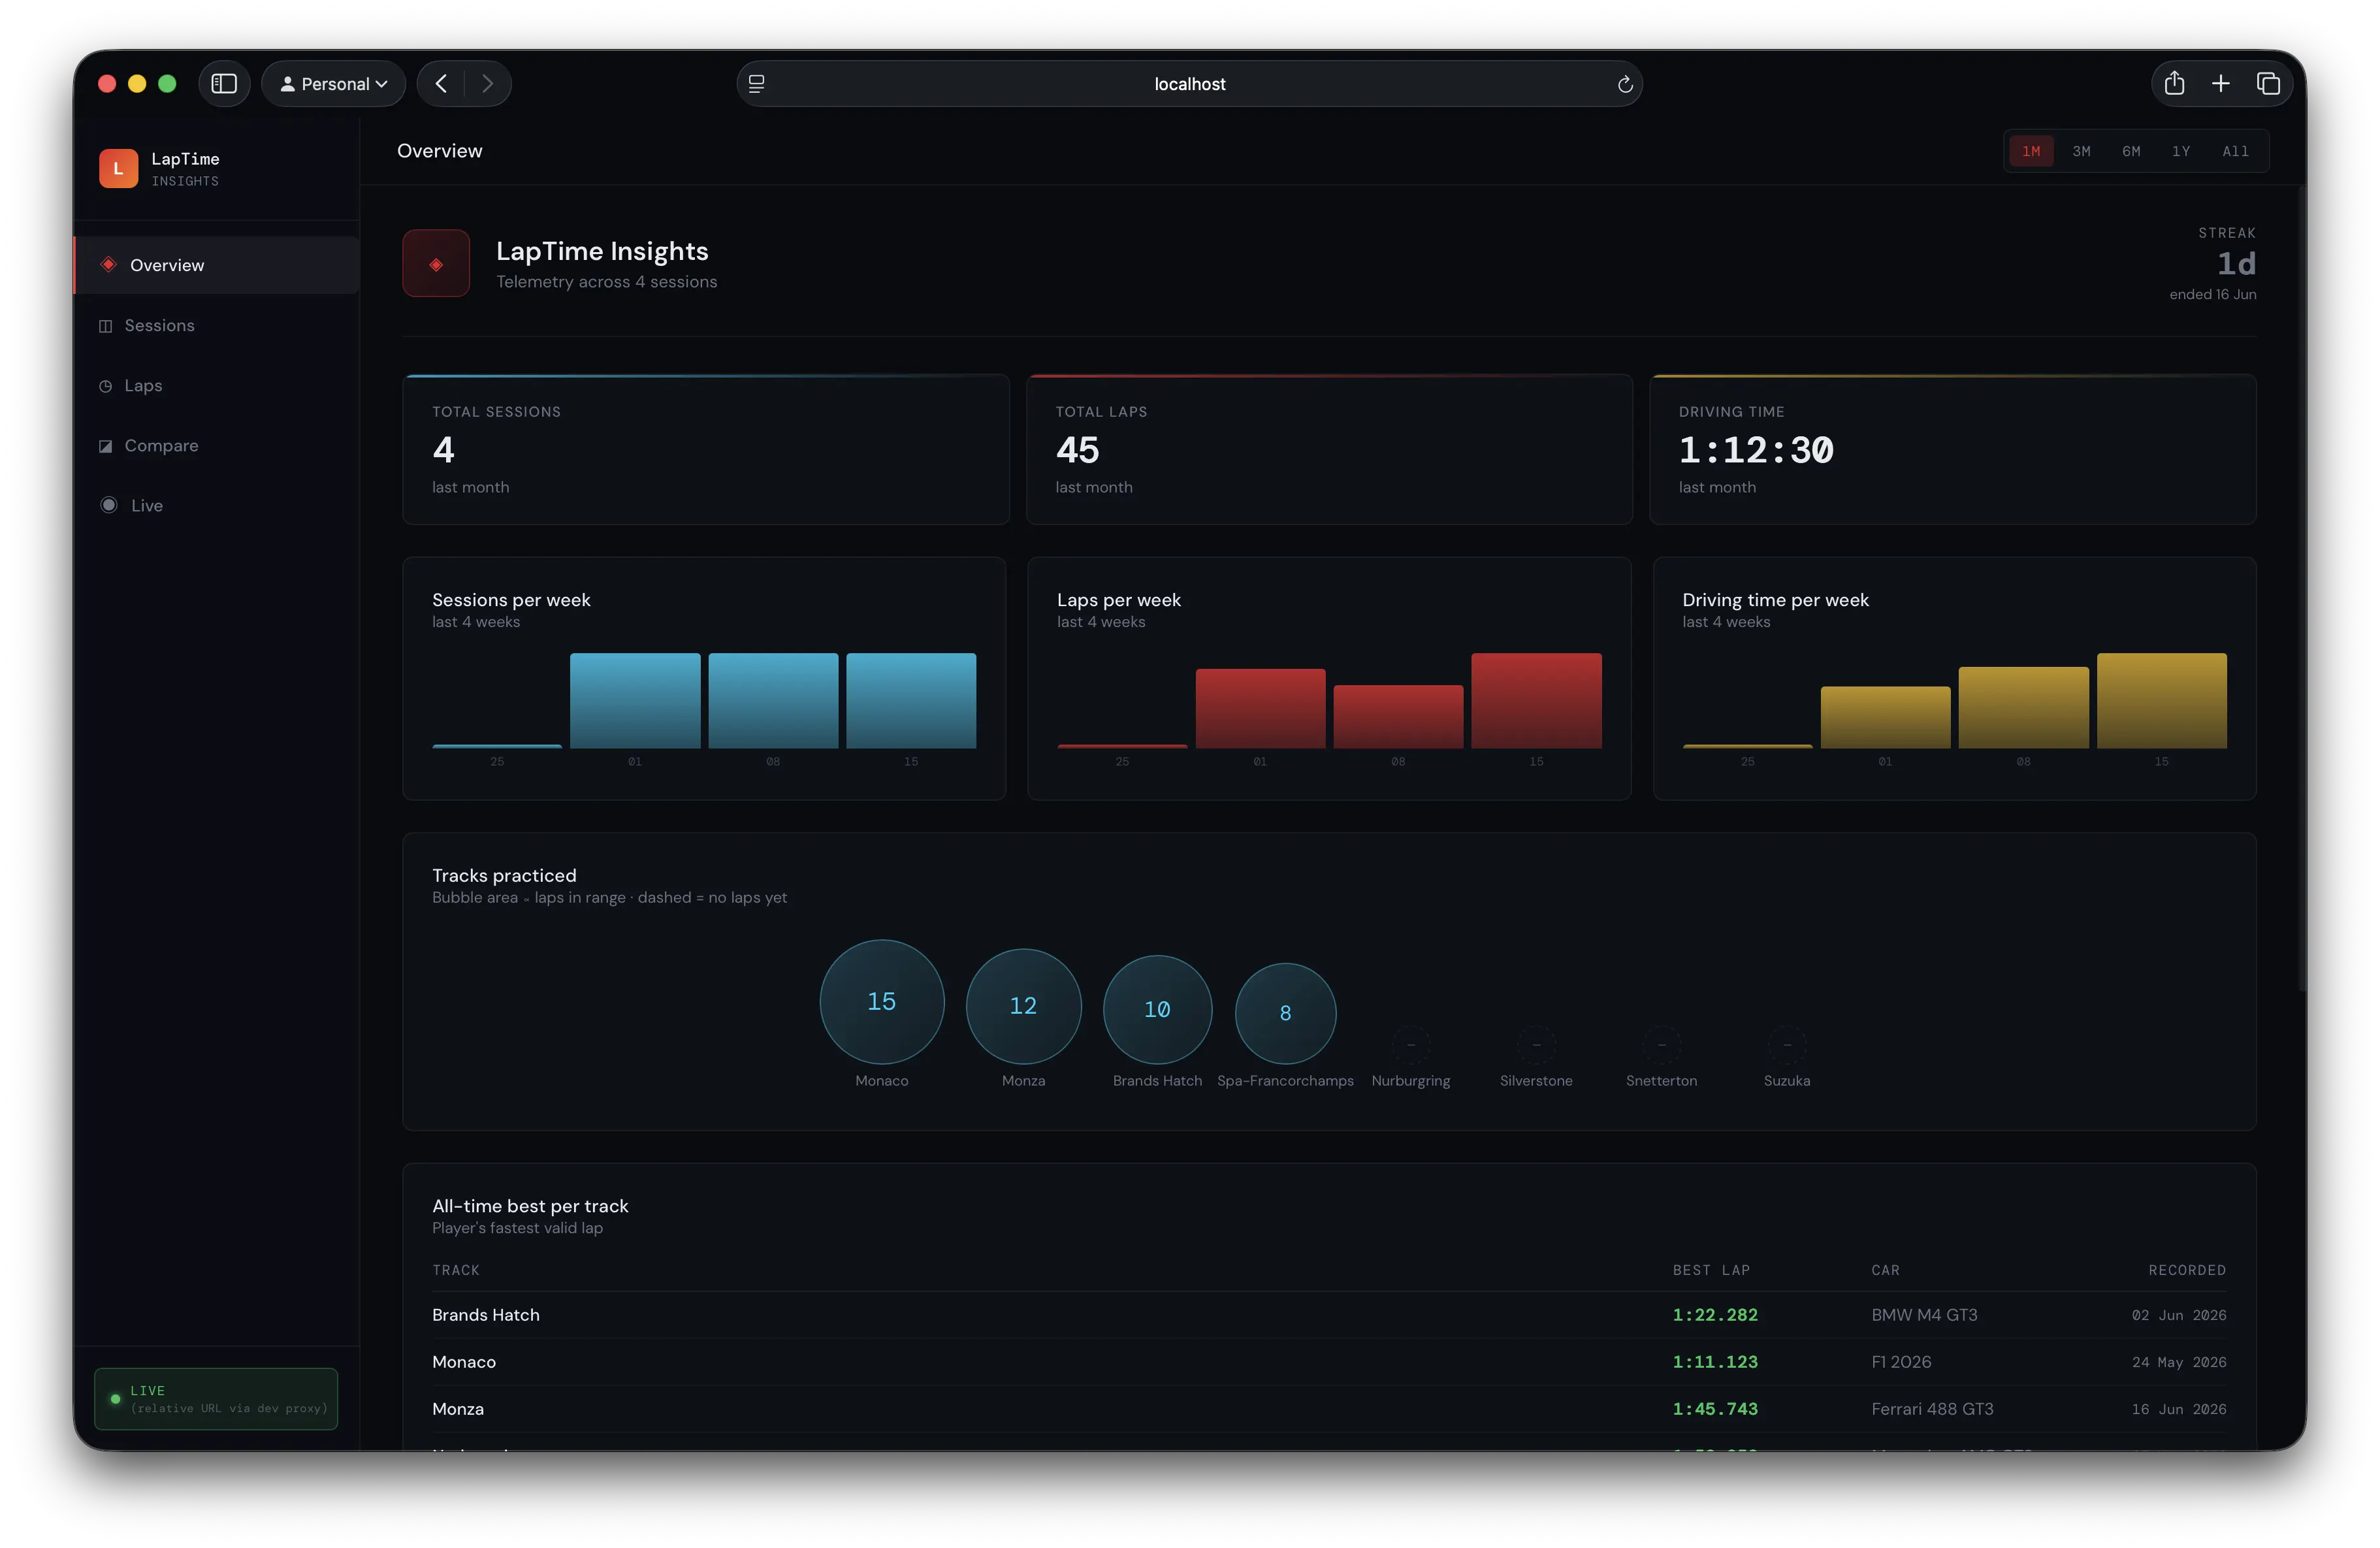This screenshot has height=1548, width=2380.
Task: Click the CAR column header
Action: click(x=1885, y=1270)
